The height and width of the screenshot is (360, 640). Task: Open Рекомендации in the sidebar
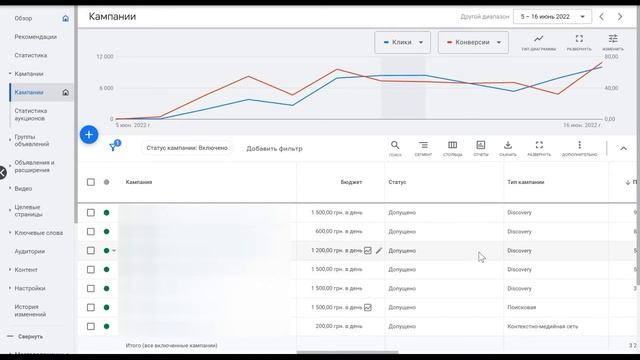pos(36,37)
